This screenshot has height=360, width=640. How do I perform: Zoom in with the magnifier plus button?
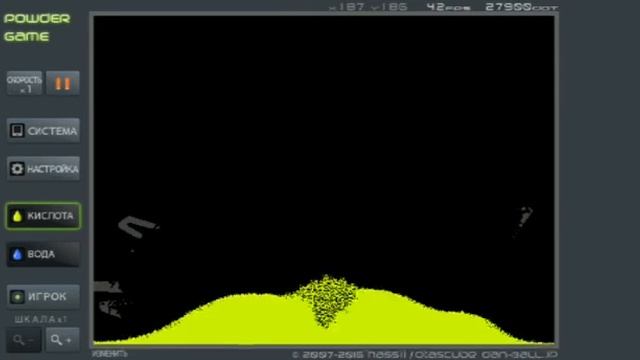coord(62,340)
